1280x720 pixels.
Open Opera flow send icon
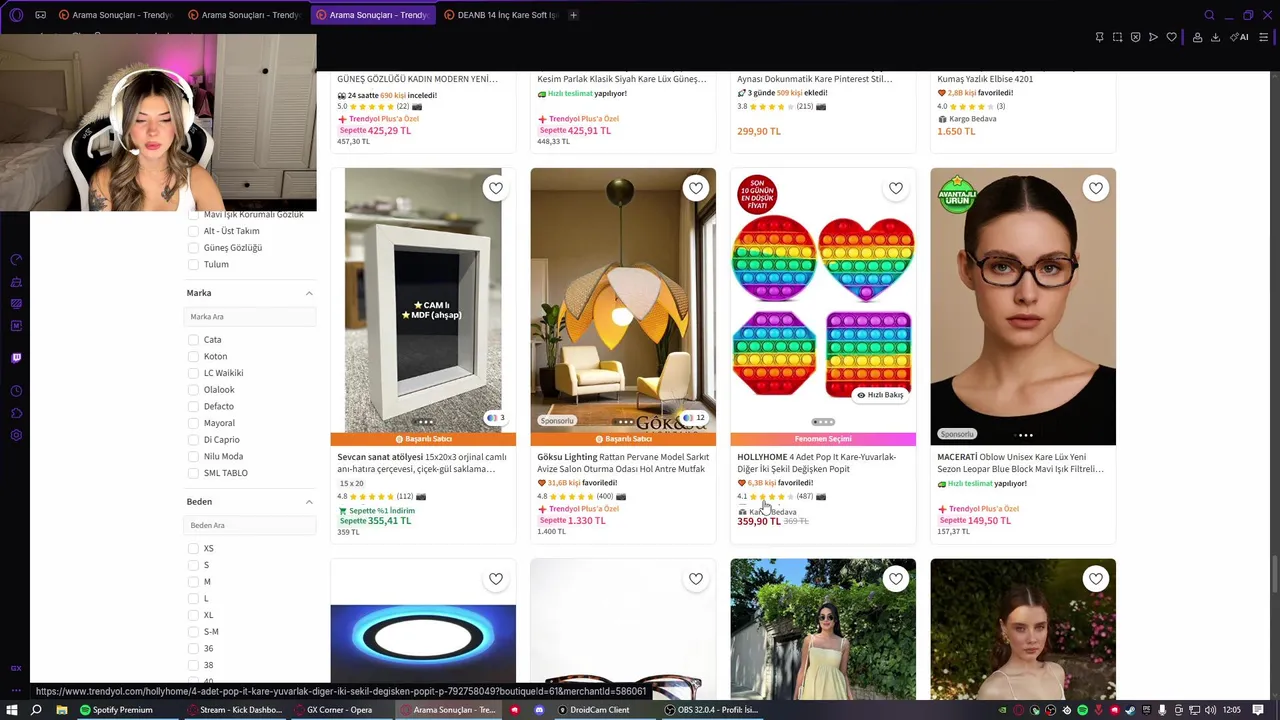pos(1153,37)
